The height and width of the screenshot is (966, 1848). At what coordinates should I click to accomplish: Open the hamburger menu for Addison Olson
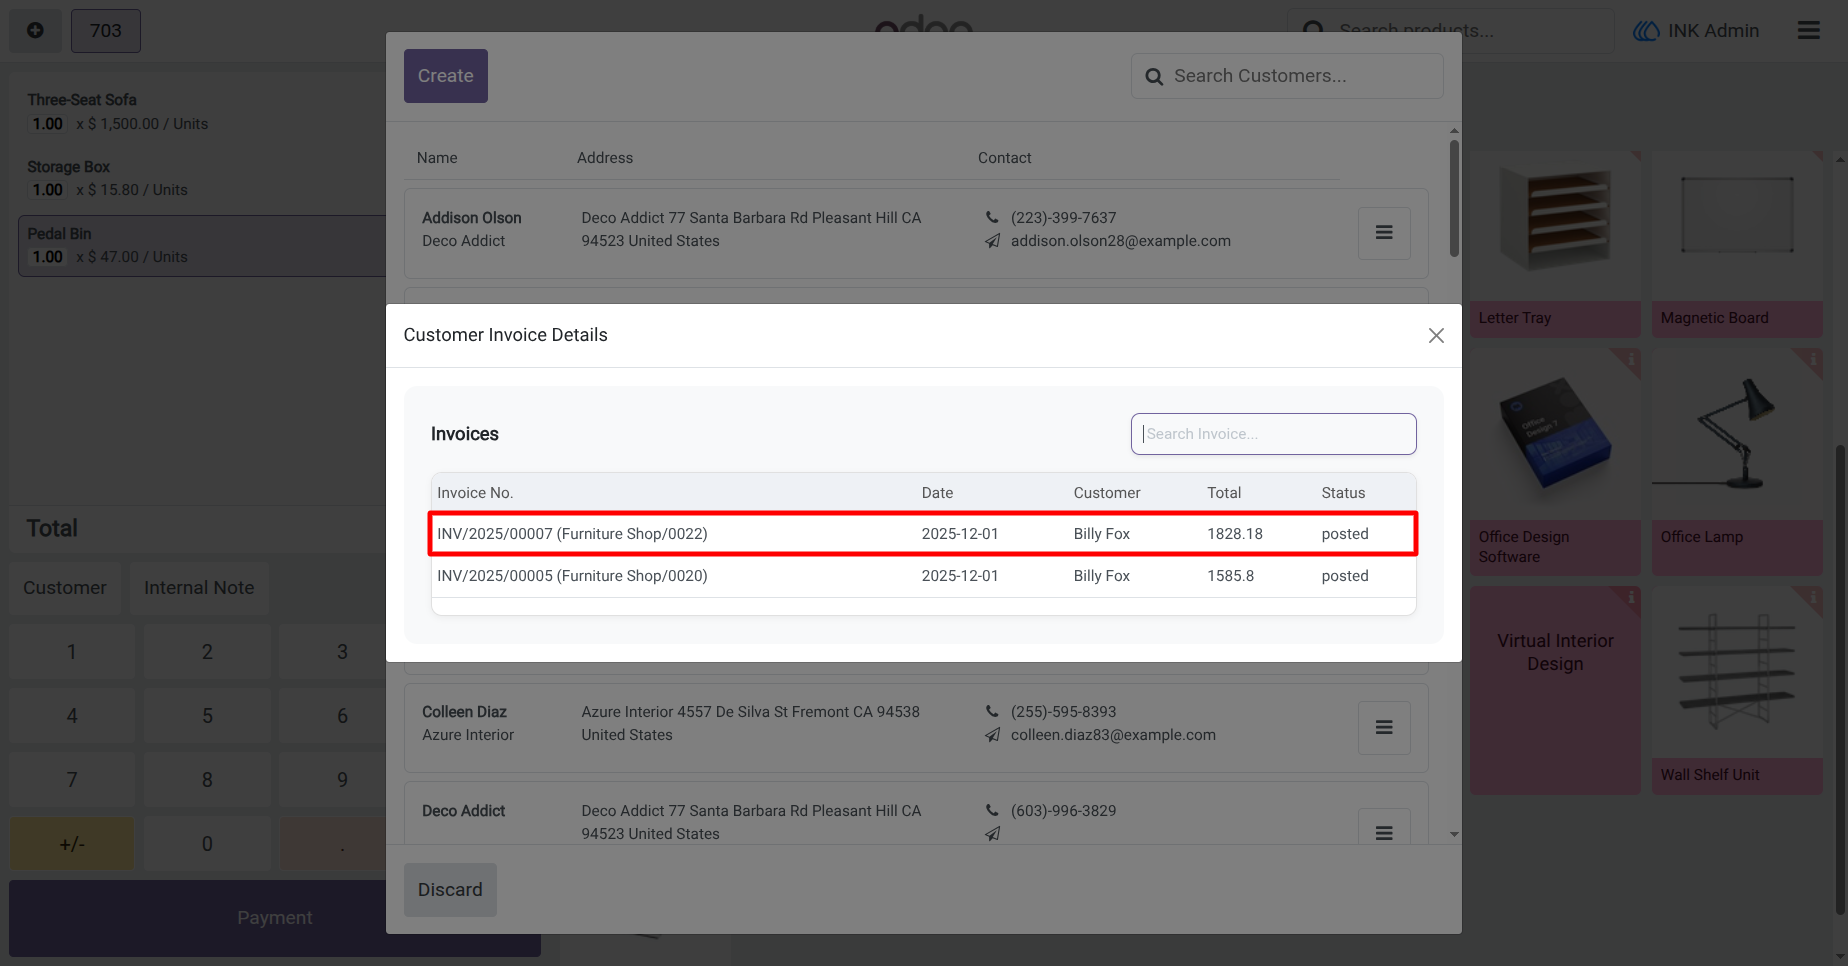1384,233
